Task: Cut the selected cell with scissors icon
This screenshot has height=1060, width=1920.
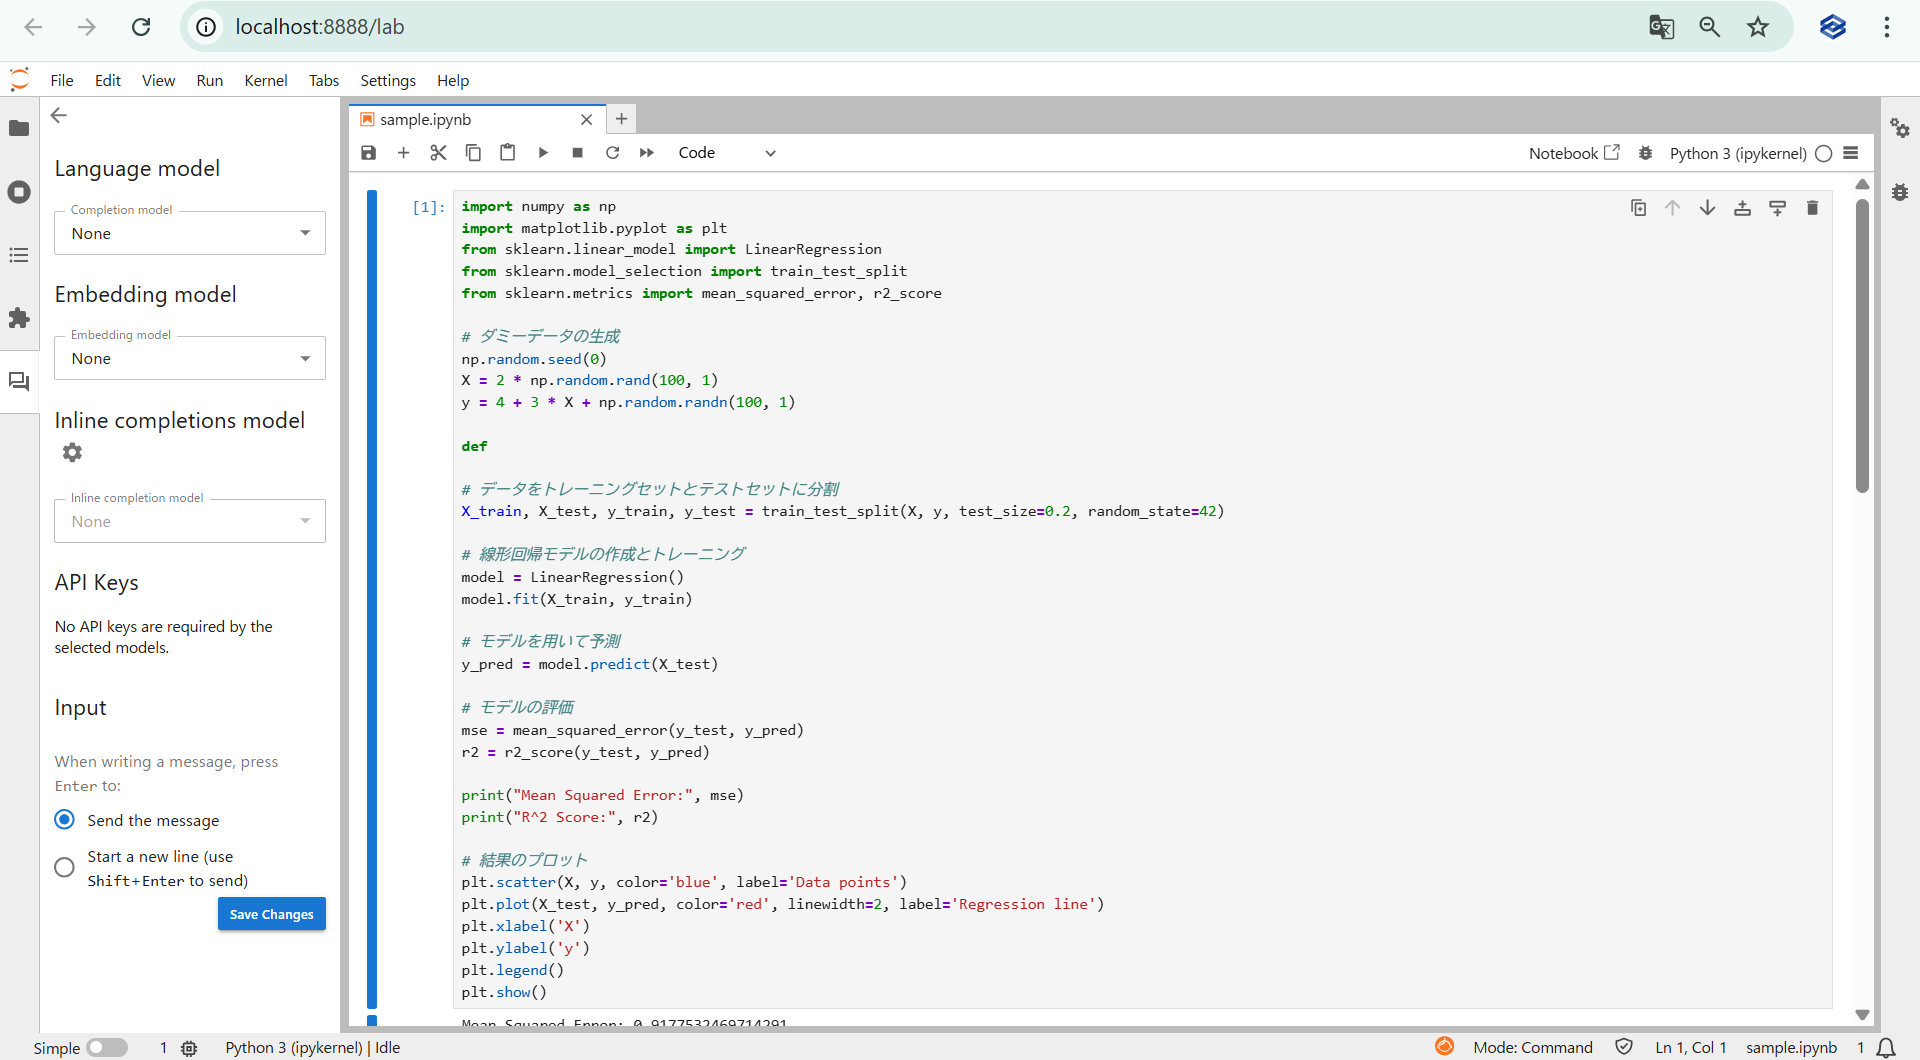Action: click(x=438, y=153)
